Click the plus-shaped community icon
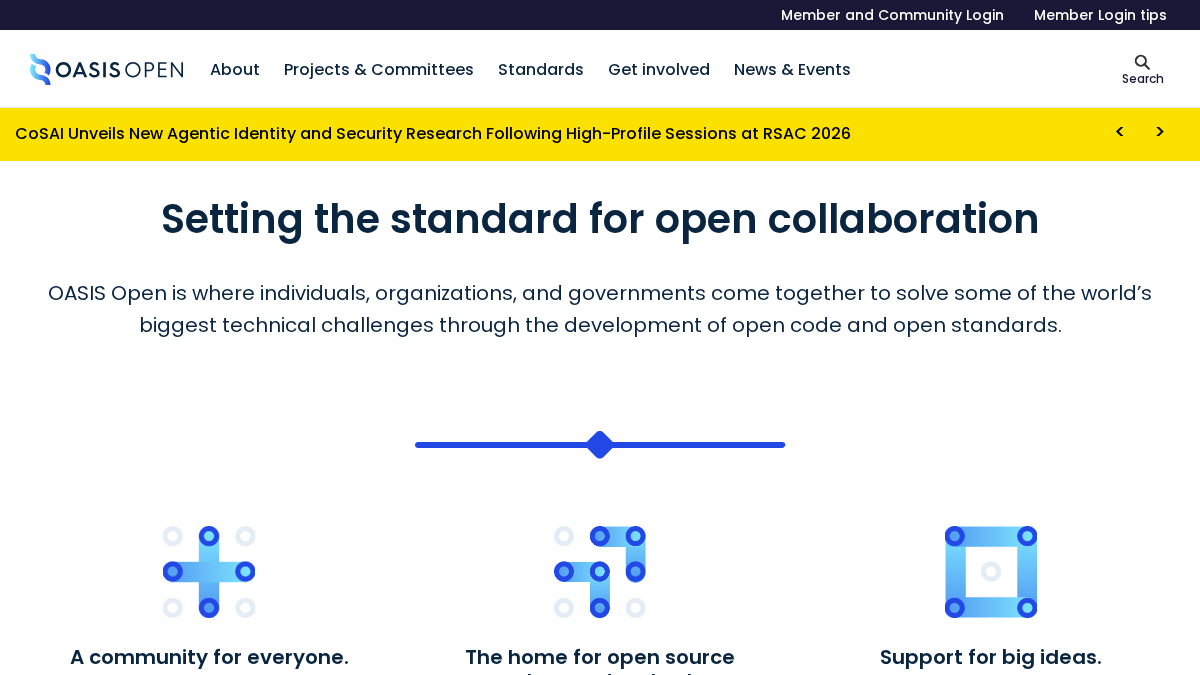The height and width of the screenshot is (675, 1200). (x=209, y=572)
